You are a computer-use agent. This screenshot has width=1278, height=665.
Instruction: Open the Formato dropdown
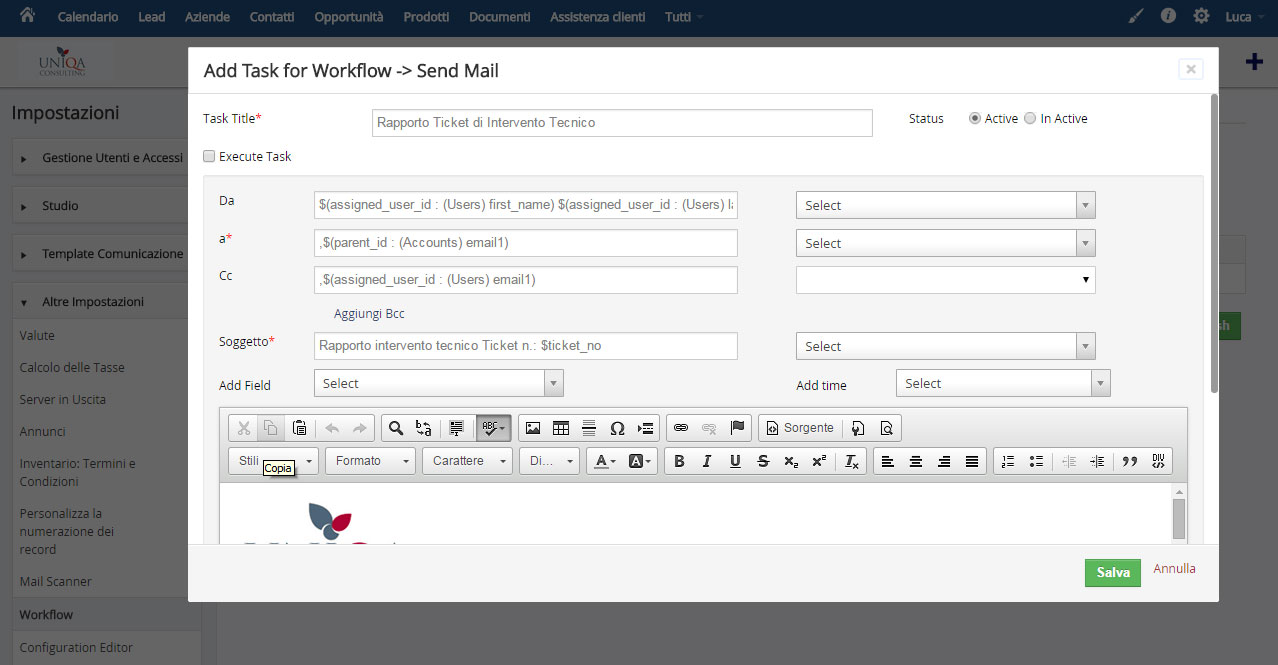[370, 461]
